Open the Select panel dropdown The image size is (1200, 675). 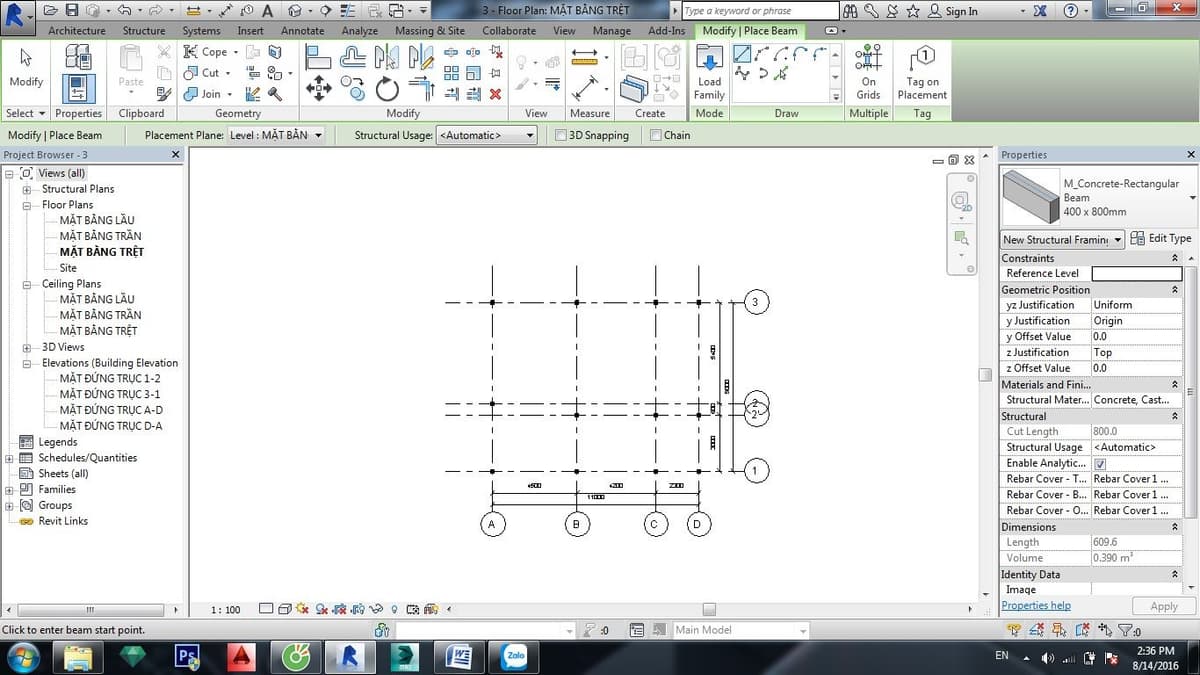pos(26,113)
